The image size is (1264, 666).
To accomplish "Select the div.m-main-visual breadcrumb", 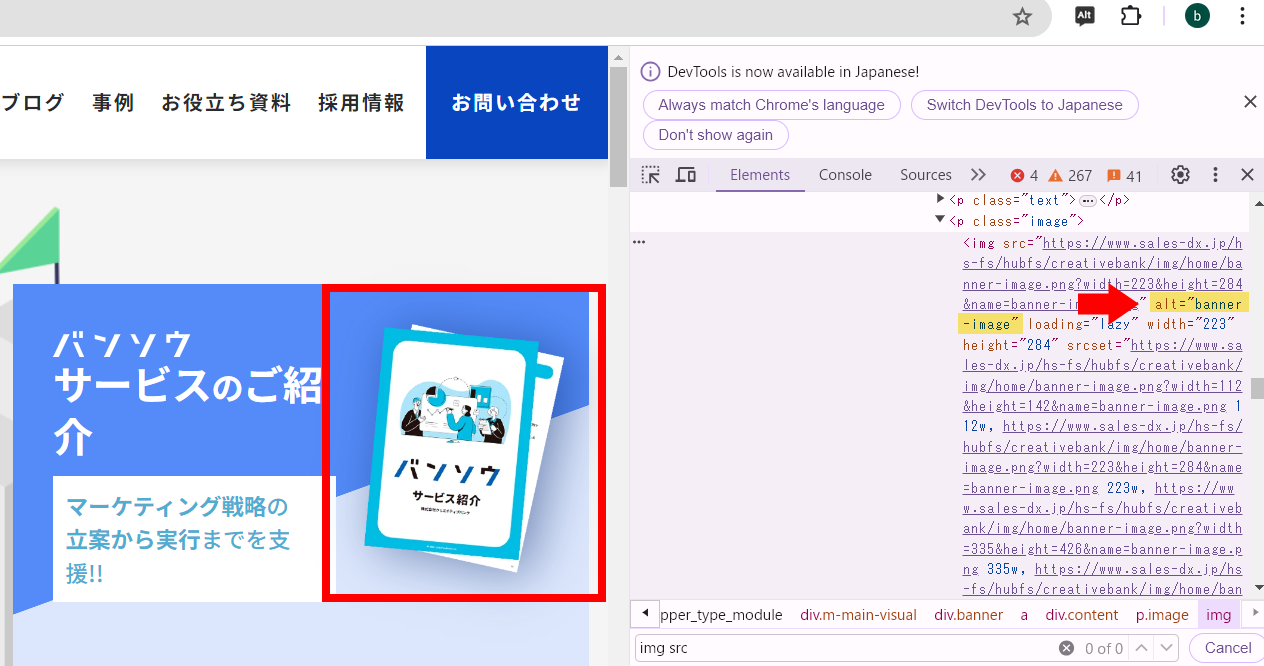I will 858,615.
